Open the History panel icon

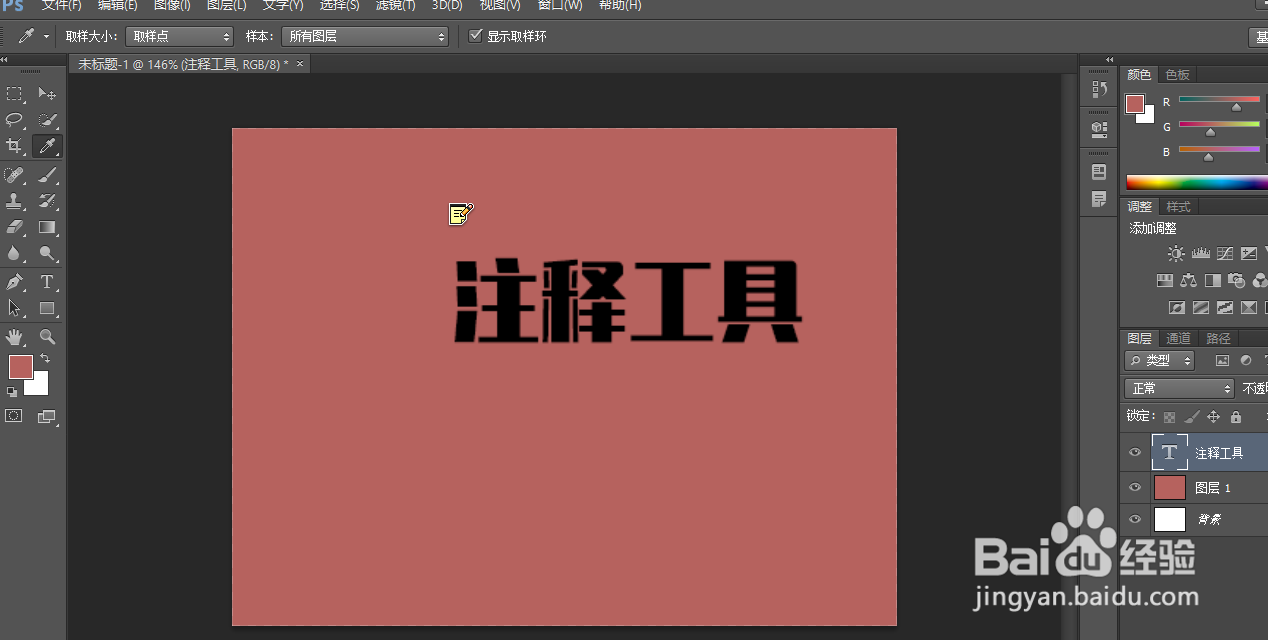click(x=1099, y=89)
